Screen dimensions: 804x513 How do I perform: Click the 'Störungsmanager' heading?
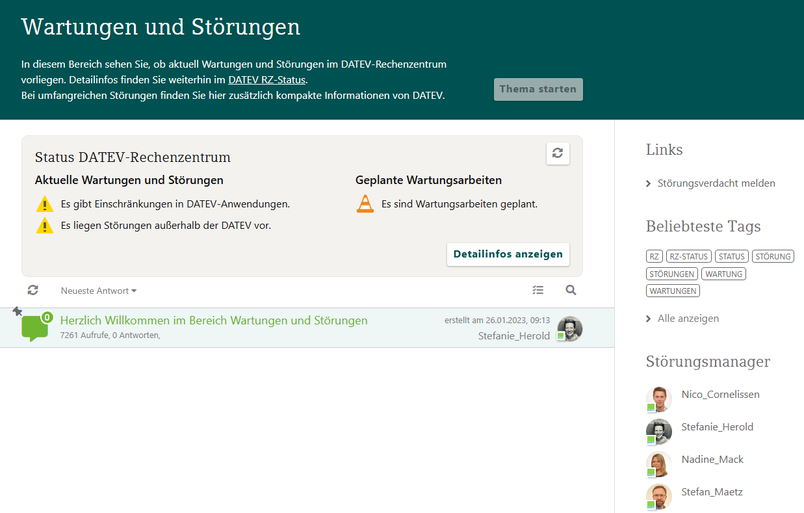(708, 362)
